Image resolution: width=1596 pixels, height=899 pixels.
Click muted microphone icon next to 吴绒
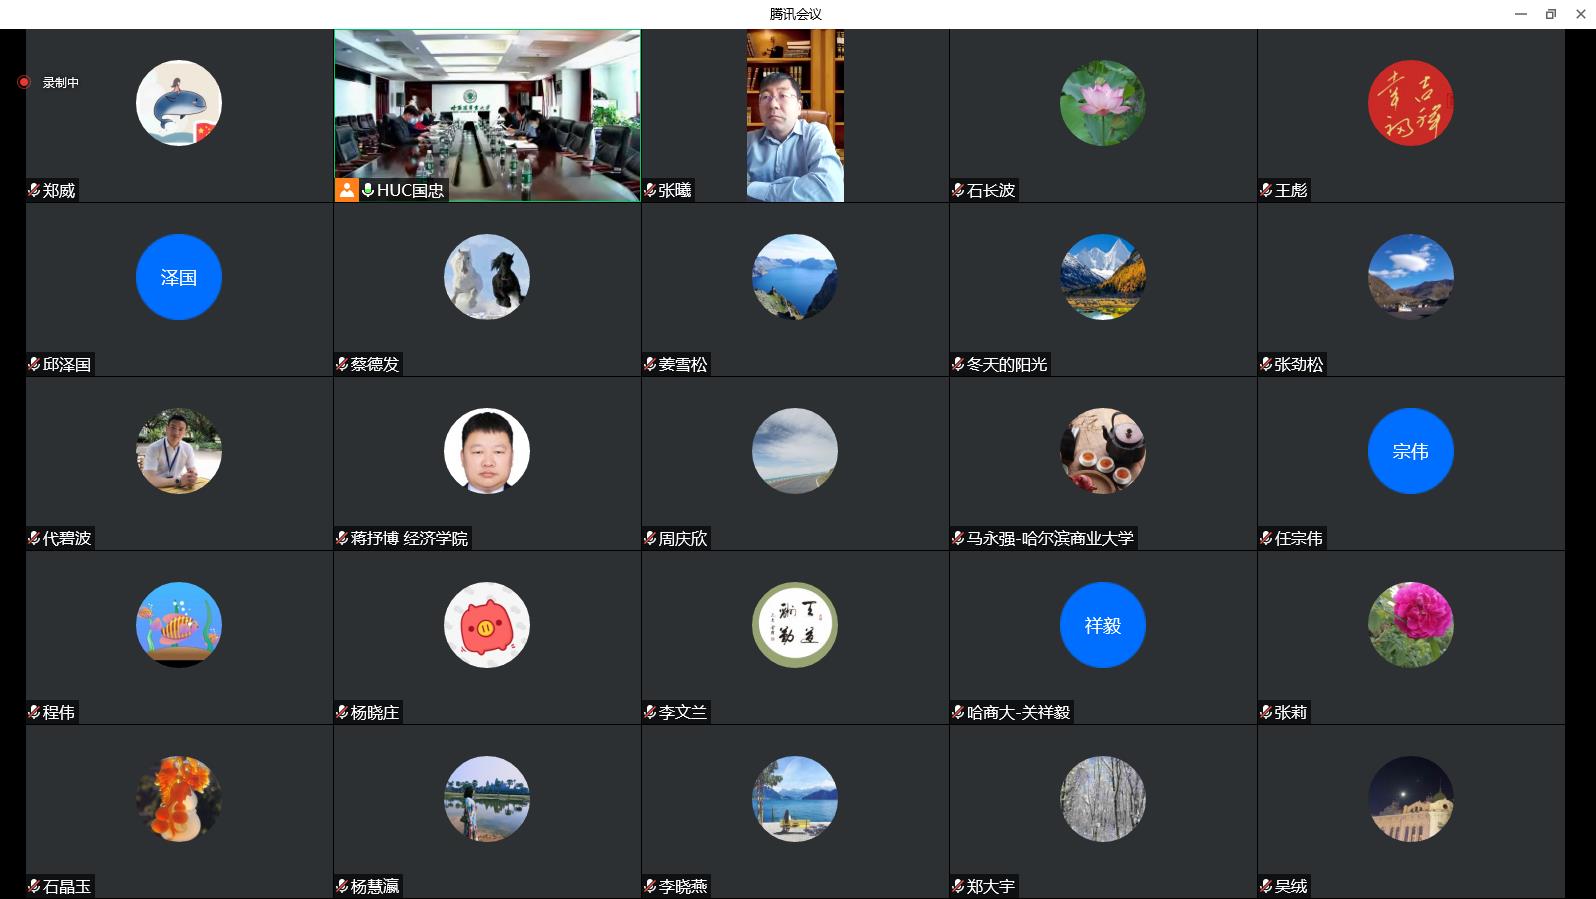pos(1266,886)
